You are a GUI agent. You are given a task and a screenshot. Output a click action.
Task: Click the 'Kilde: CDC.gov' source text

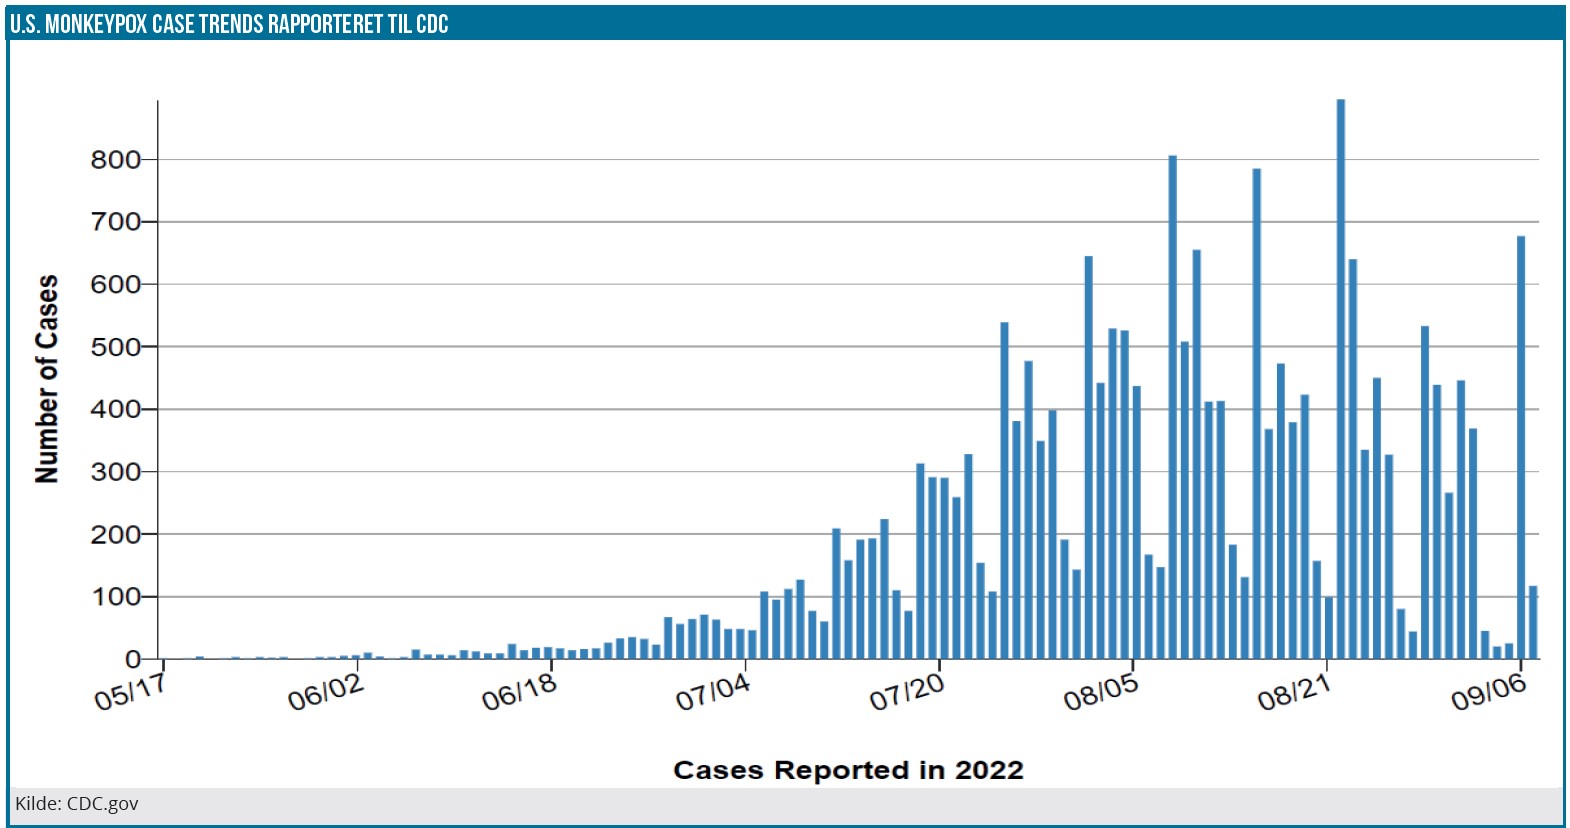77,804
